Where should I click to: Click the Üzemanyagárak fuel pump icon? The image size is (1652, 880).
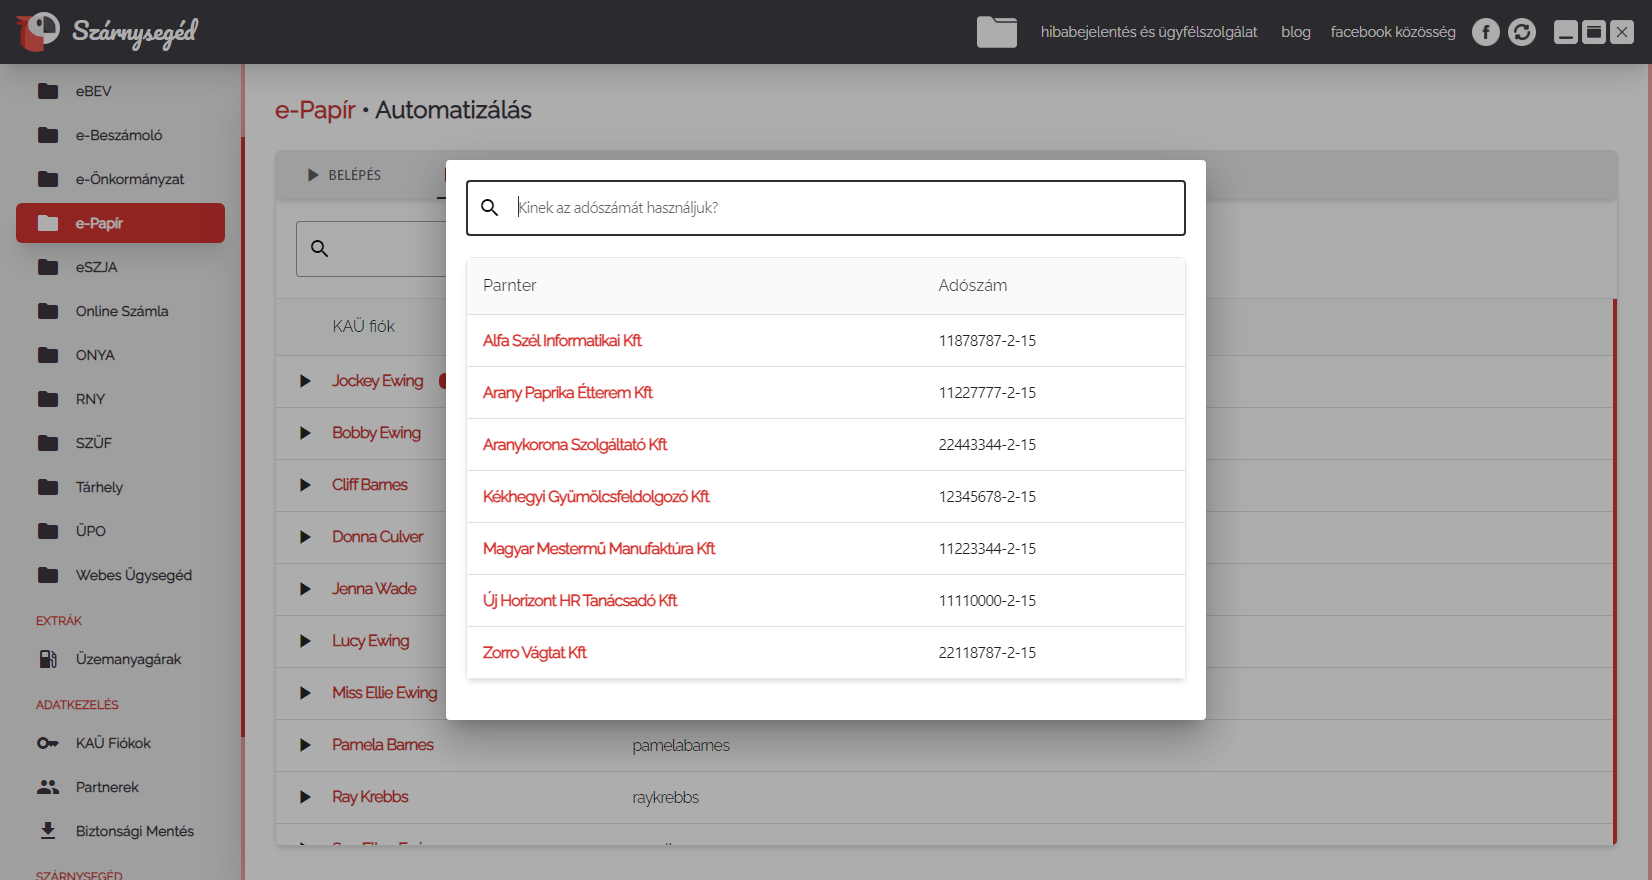pos(48,659)
